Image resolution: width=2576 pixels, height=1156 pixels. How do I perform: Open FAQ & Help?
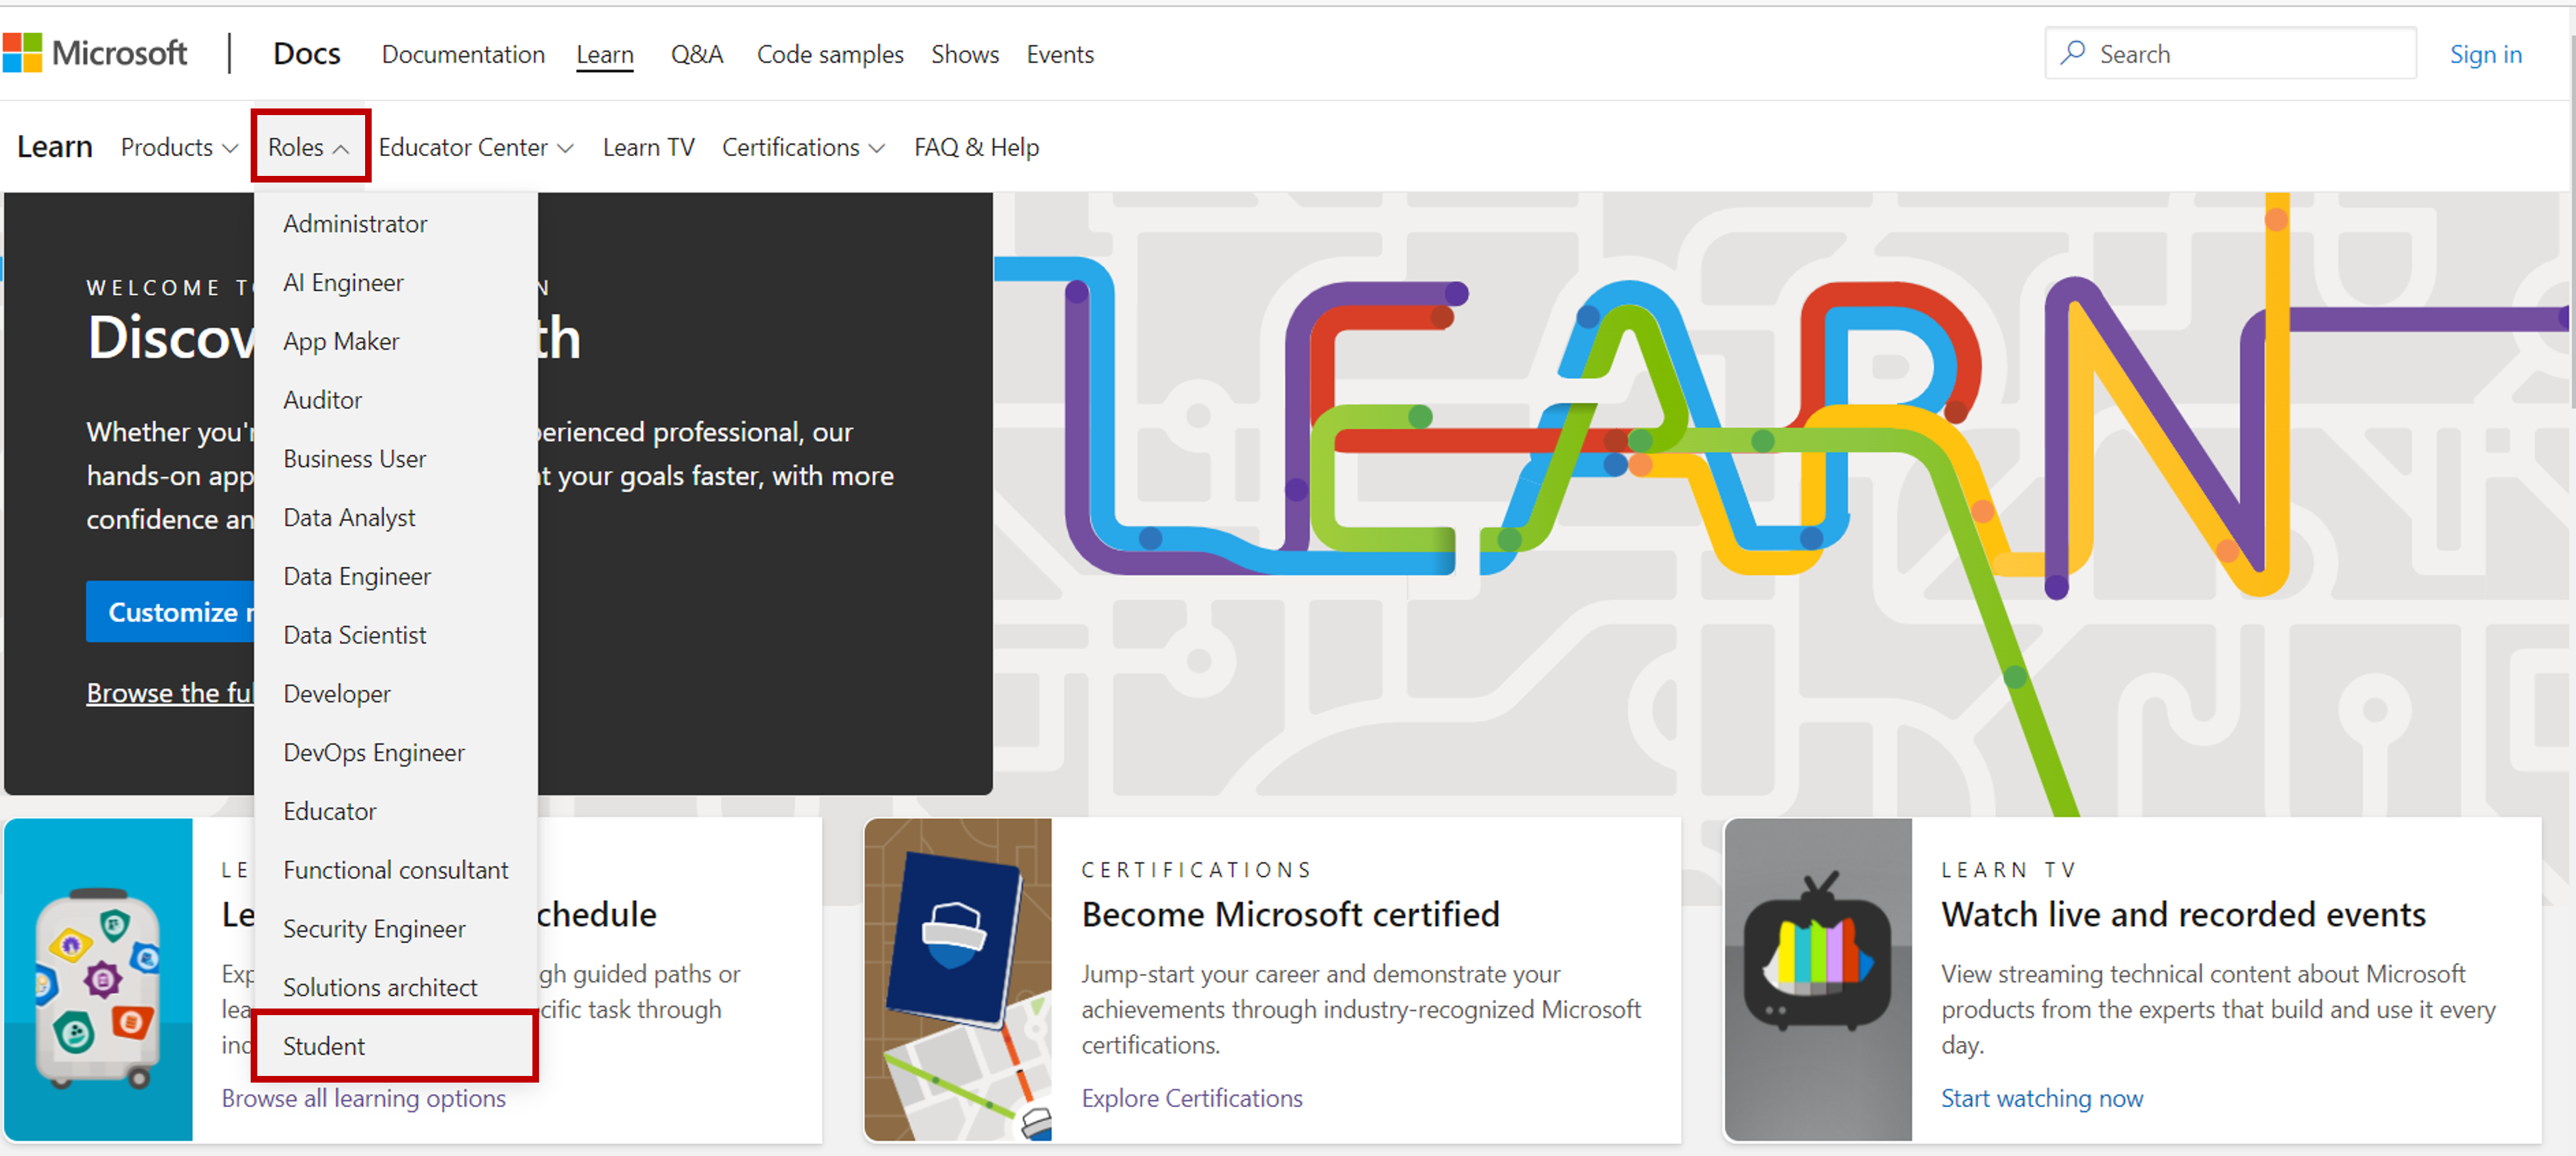click(976, 147)
